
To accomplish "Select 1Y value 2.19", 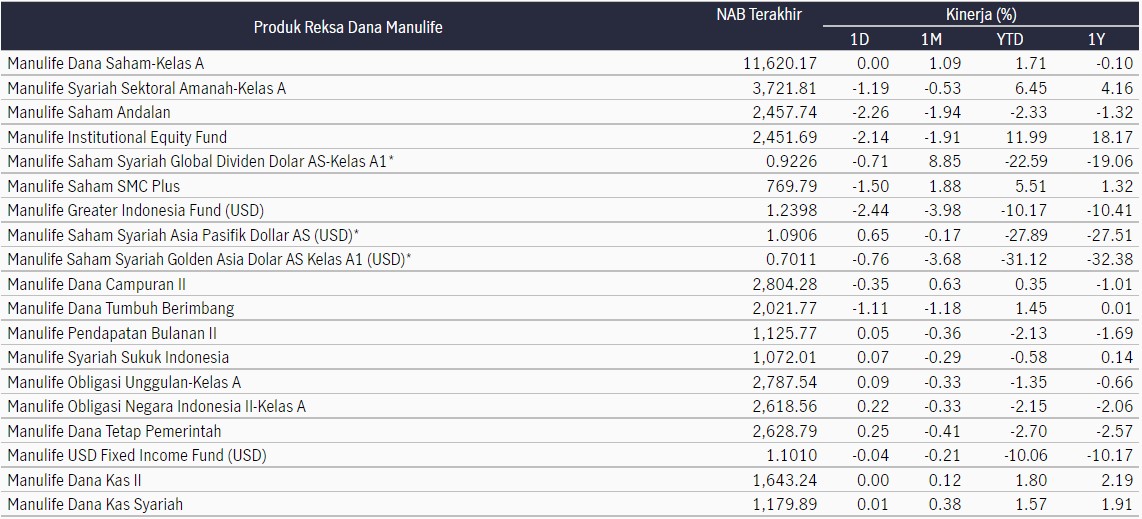I will pyautogui.click(x=1119, y=480).
